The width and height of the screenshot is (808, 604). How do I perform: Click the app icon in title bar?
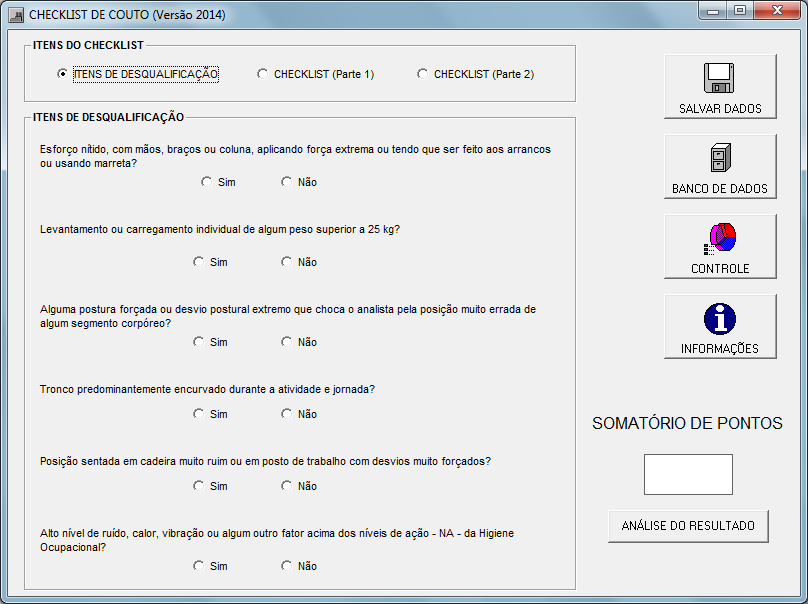point(15,15)
